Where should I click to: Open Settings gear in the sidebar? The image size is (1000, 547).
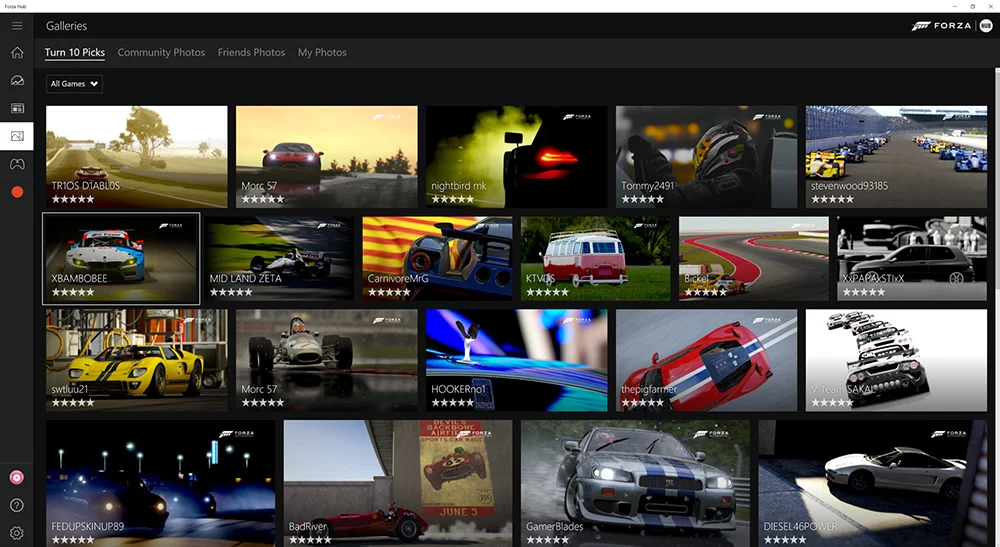coord(17,533)
